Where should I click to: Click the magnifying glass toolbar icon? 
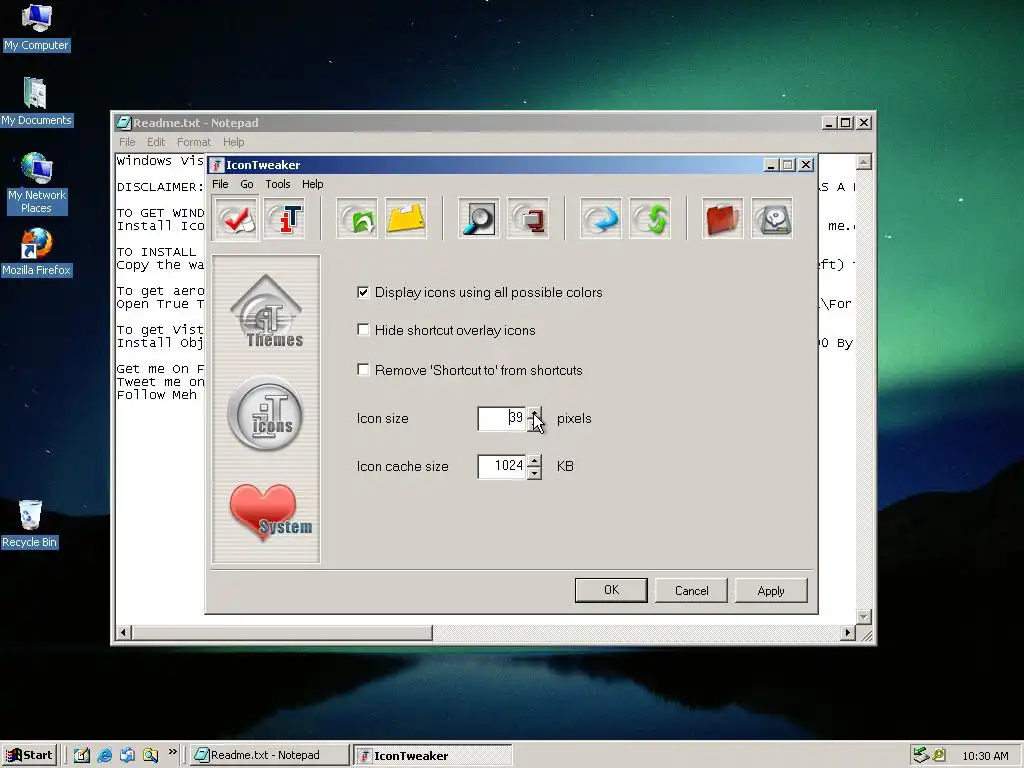pos(479,219)
